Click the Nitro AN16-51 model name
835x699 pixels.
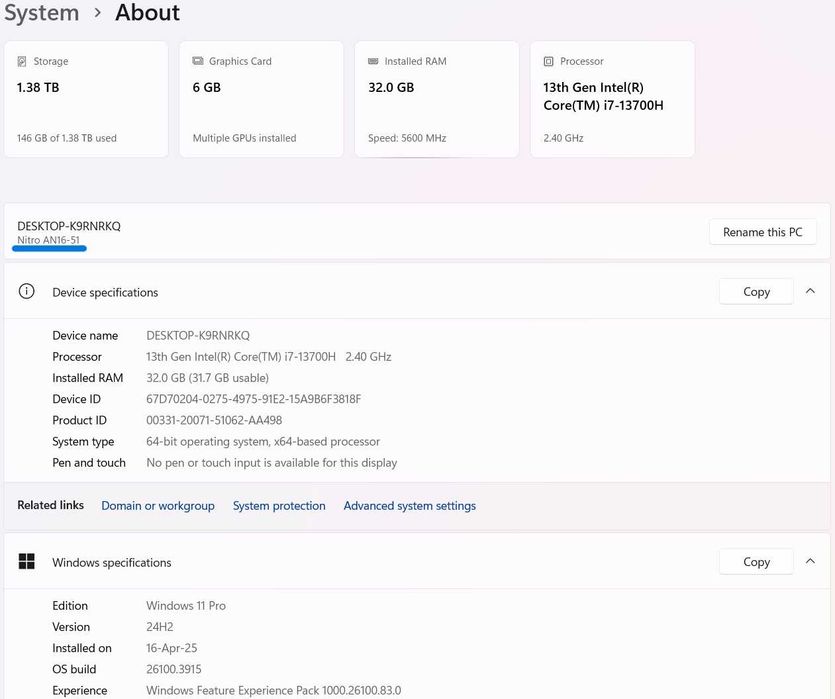[48, 240]
